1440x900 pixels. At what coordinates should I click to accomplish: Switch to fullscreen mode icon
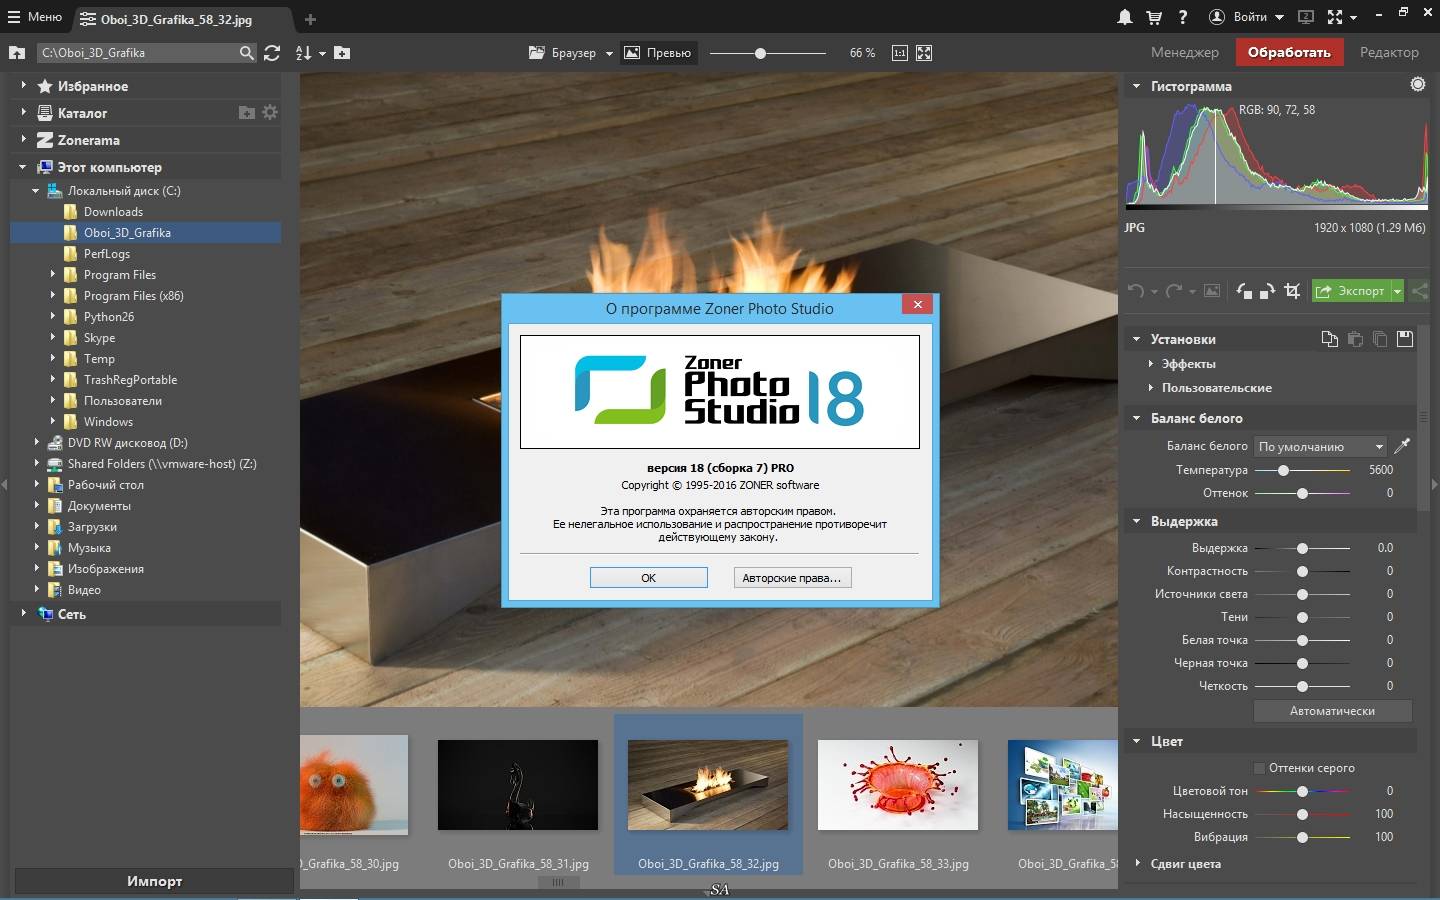point(1335,17)
